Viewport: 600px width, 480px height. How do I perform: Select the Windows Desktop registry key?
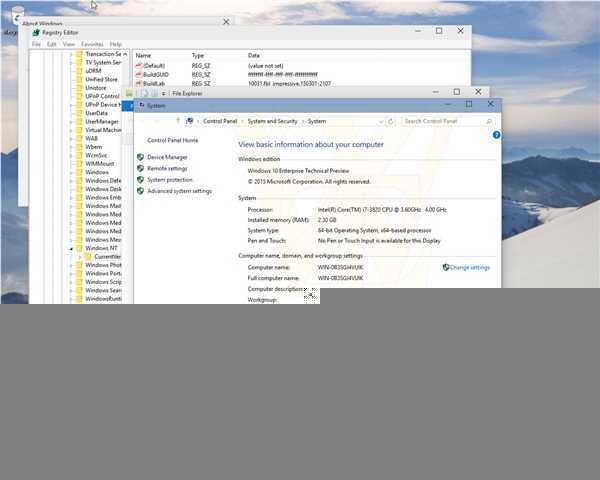(103, 189)
